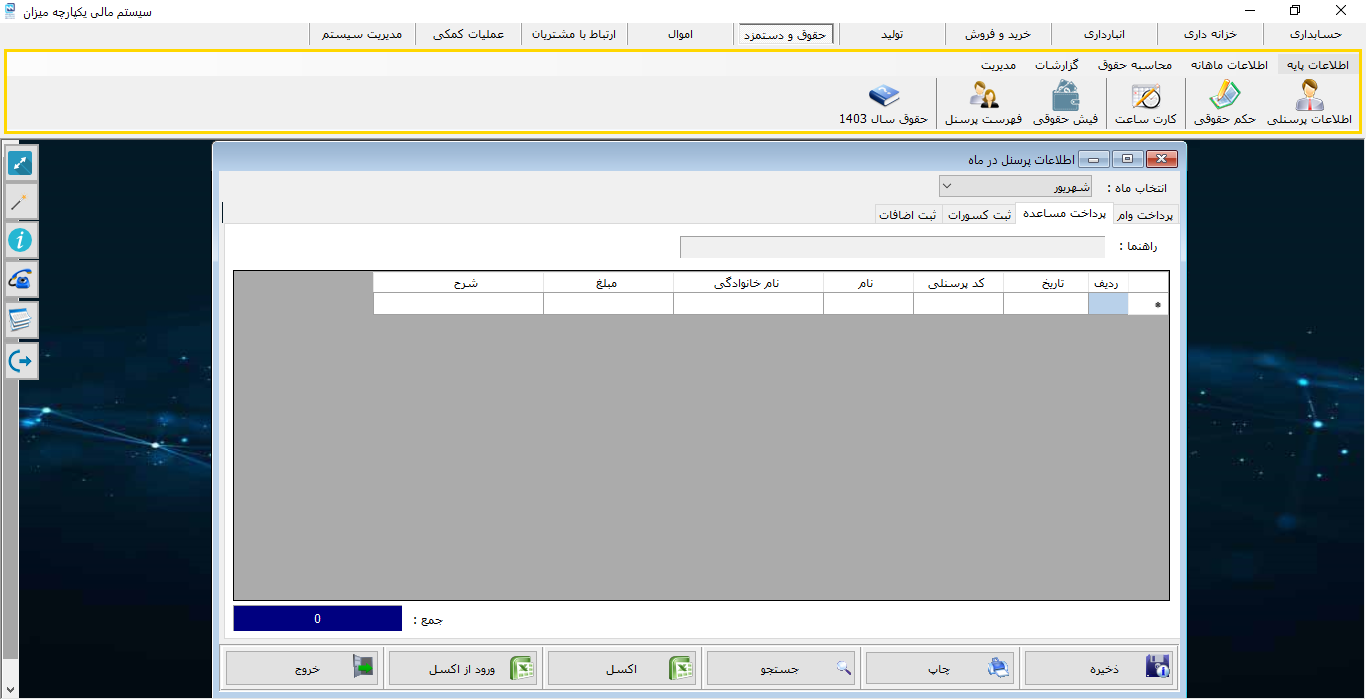Click اکسل export button

[x=621, y=668]
